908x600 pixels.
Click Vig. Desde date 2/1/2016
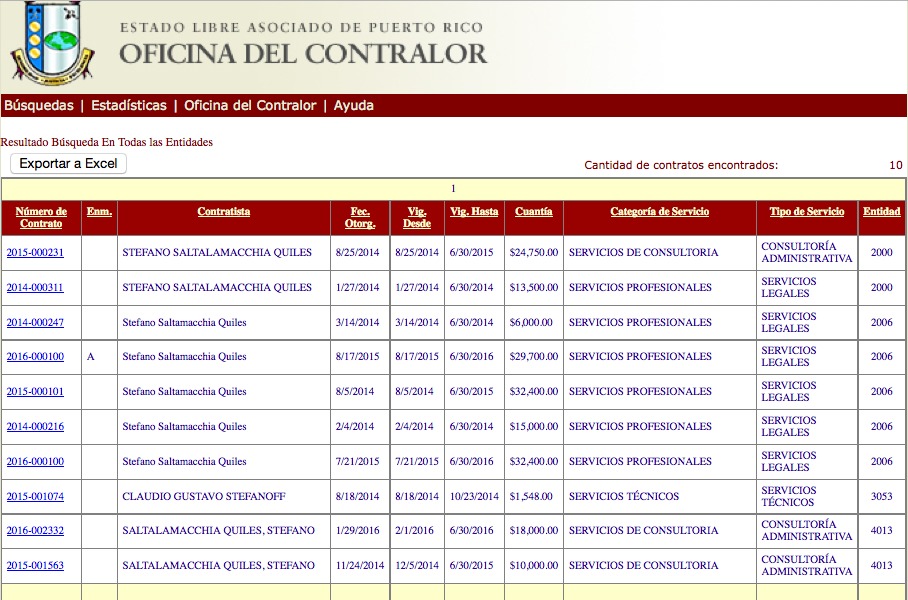414,531
